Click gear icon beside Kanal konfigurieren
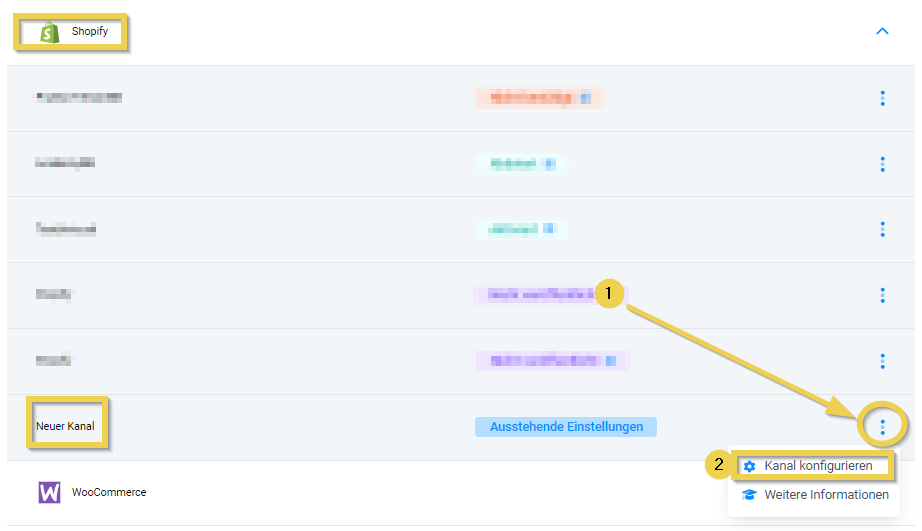The width and height of the screenshot is (922, 531). click(x=750, y=466)
